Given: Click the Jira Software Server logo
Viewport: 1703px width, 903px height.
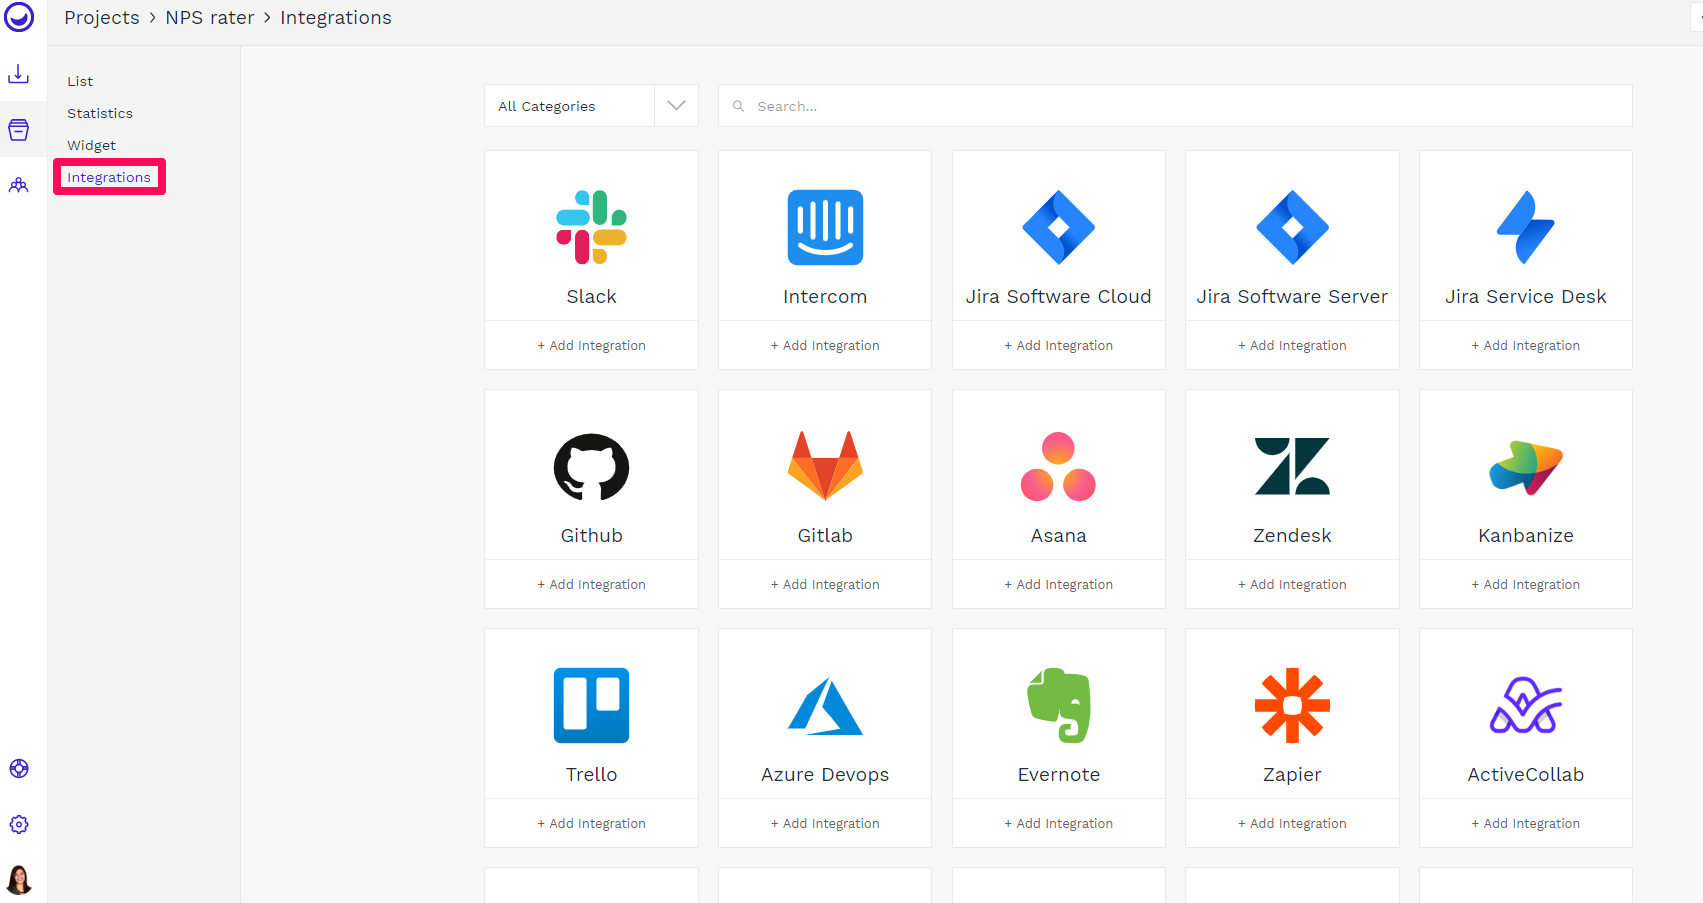Looking at the screenshot, I should tap(1292, 227).
